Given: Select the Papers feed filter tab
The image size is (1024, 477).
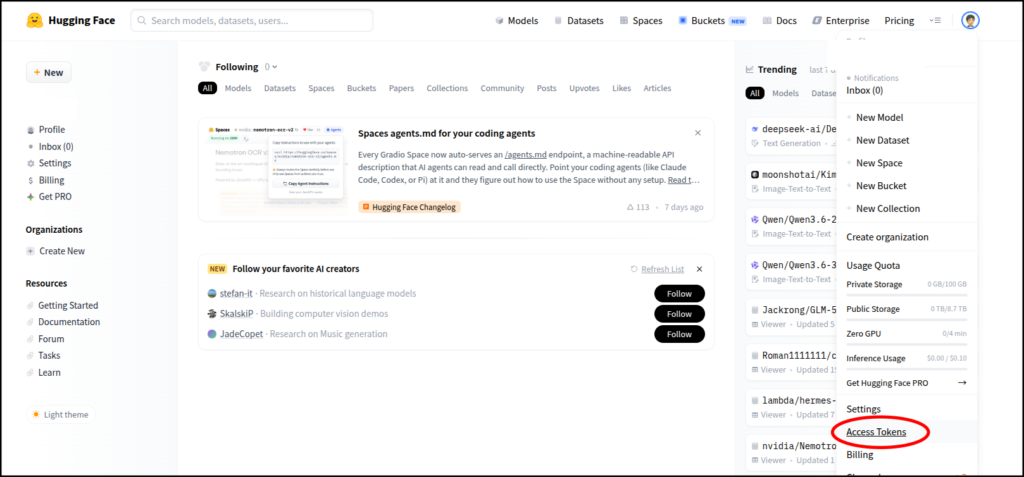Looking at the screenshot, I should point(401,88).
